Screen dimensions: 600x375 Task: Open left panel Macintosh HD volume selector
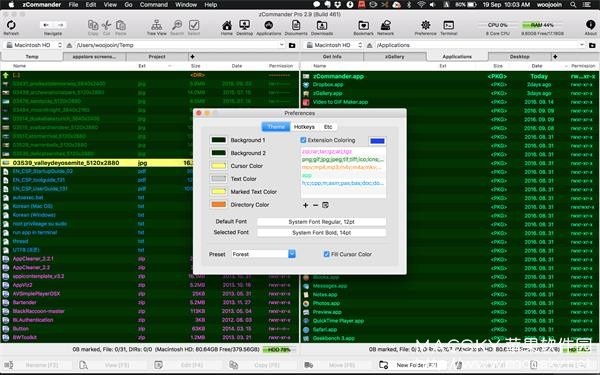tap(33, 45)
